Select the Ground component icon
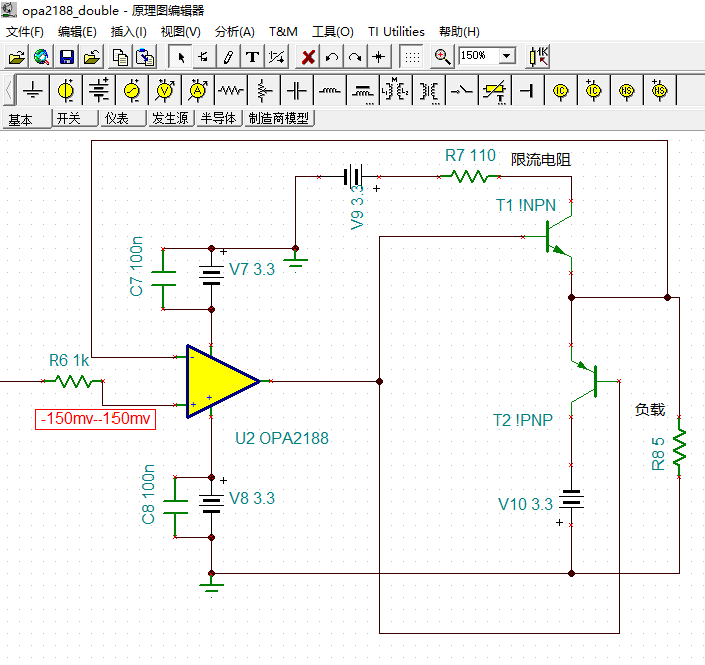The image size is (705, 665). point(33,91)
